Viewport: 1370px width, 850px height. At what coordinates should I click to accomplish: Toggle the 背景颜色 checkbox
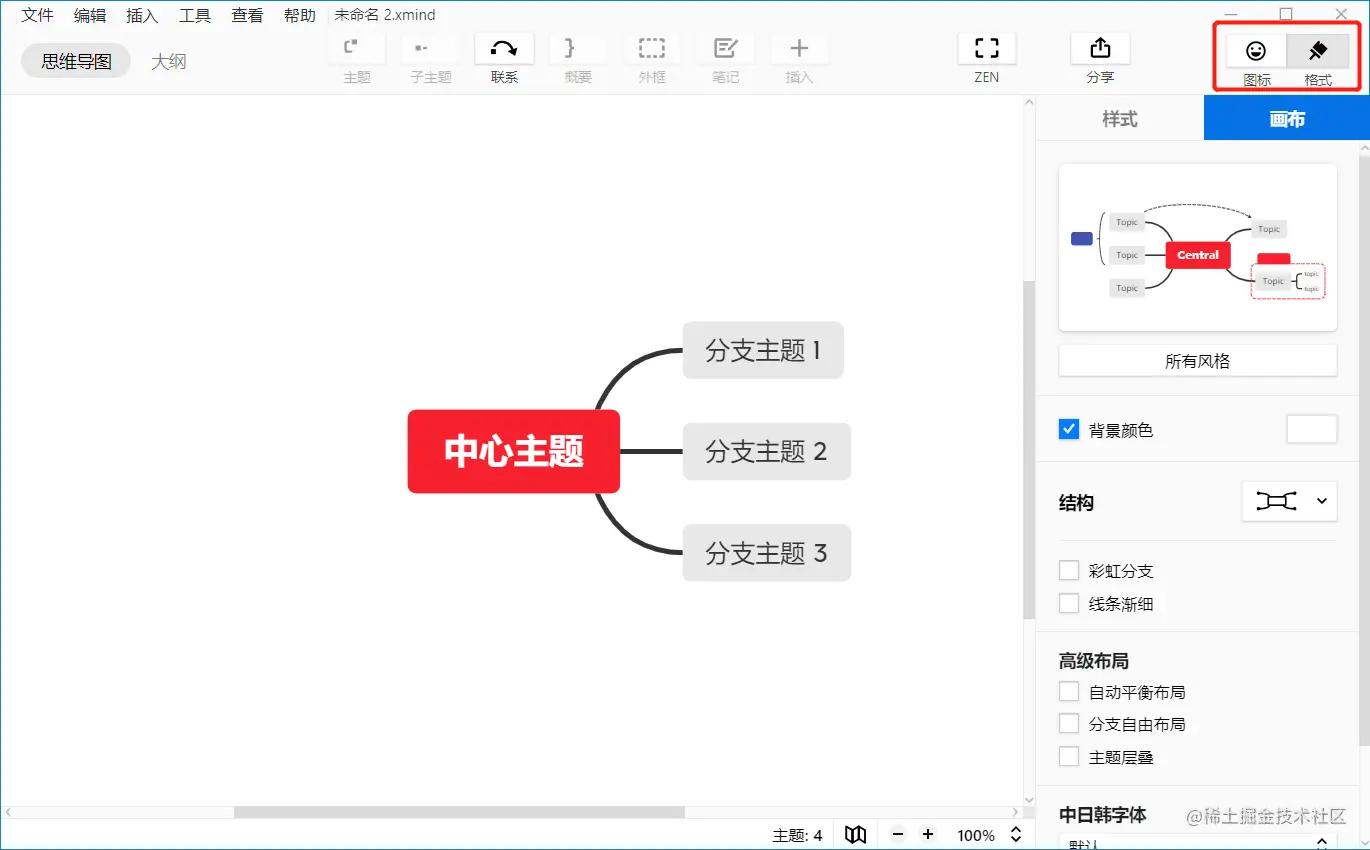tap(1069, 430)
